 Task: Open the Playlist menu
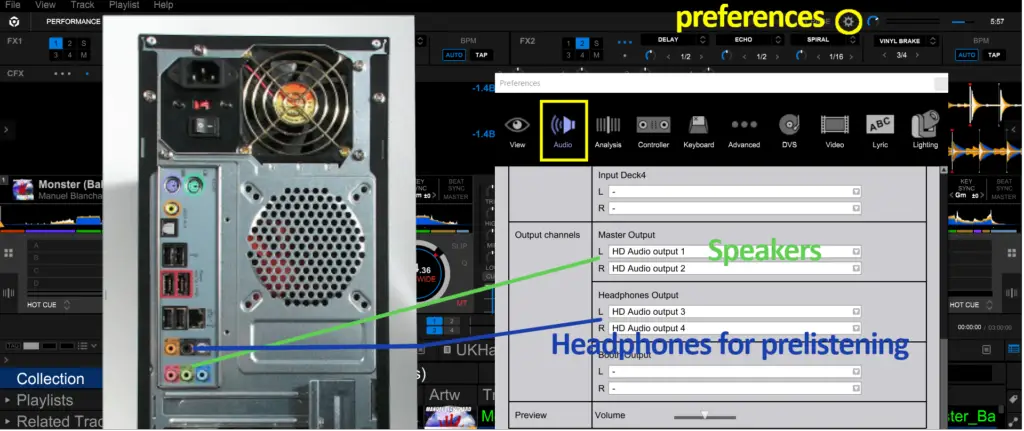coord(124,5)
